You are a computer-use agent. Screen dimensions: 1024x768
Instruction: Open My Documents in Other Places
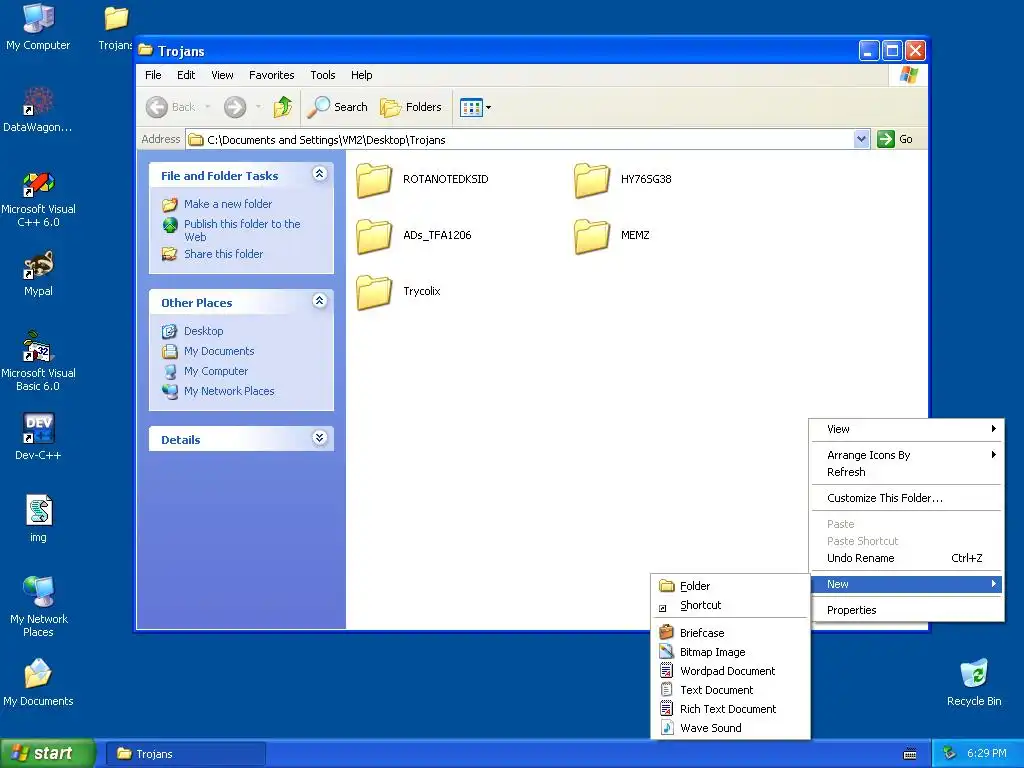[x=219, y=351]
